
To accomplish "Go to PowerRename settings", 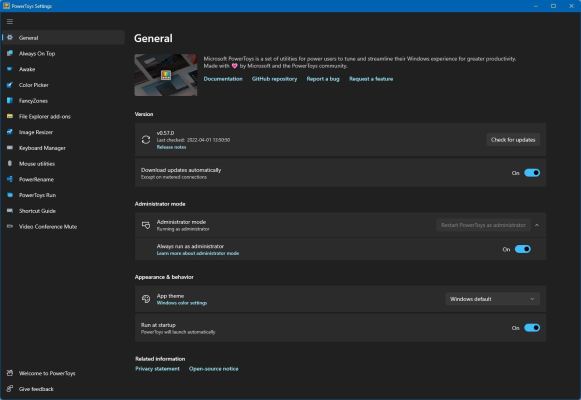I will [x=63, y=179].
